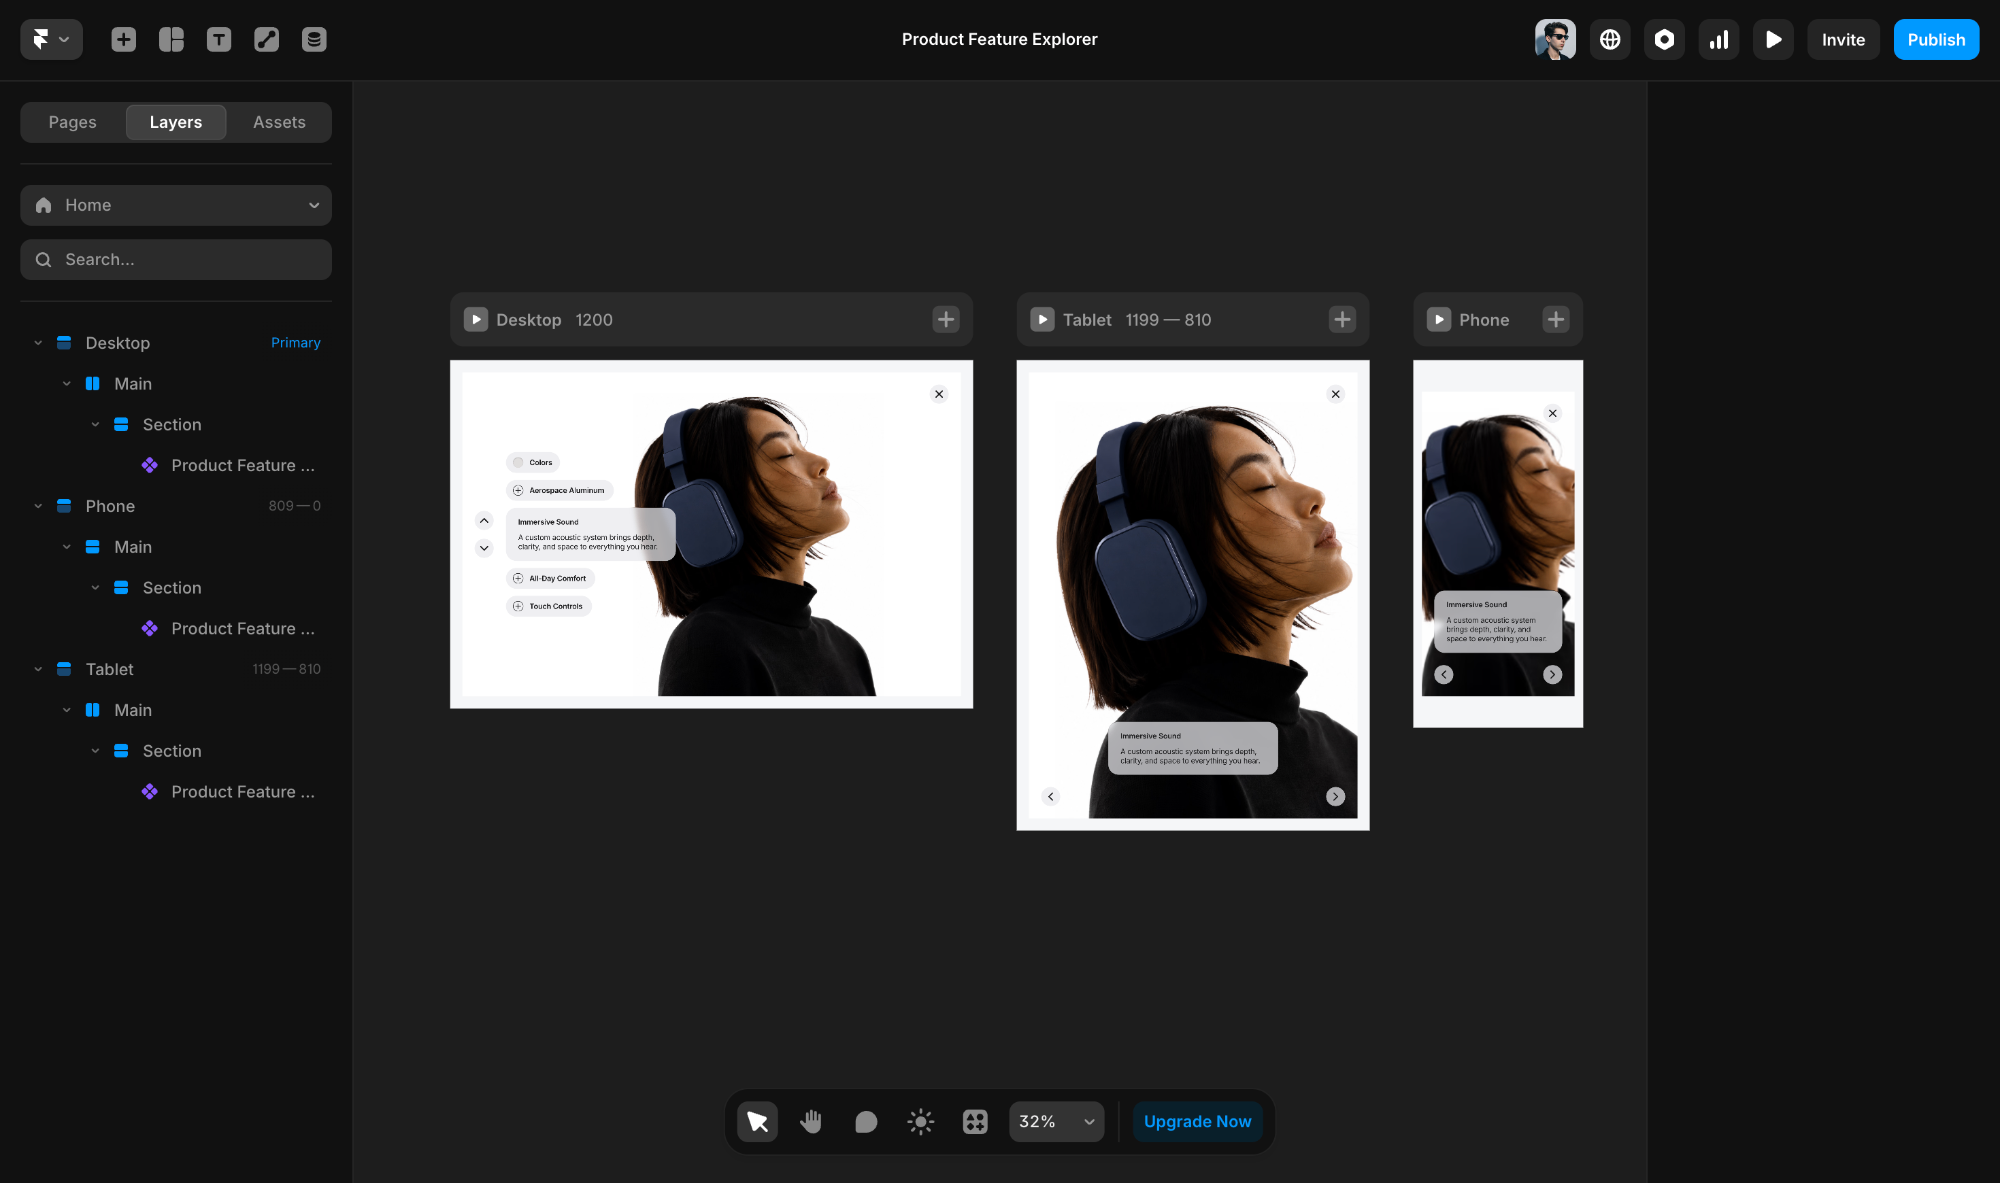Open the Layout tool in the toolbar
2000x1183 pixels.
(x=171, y=39)
